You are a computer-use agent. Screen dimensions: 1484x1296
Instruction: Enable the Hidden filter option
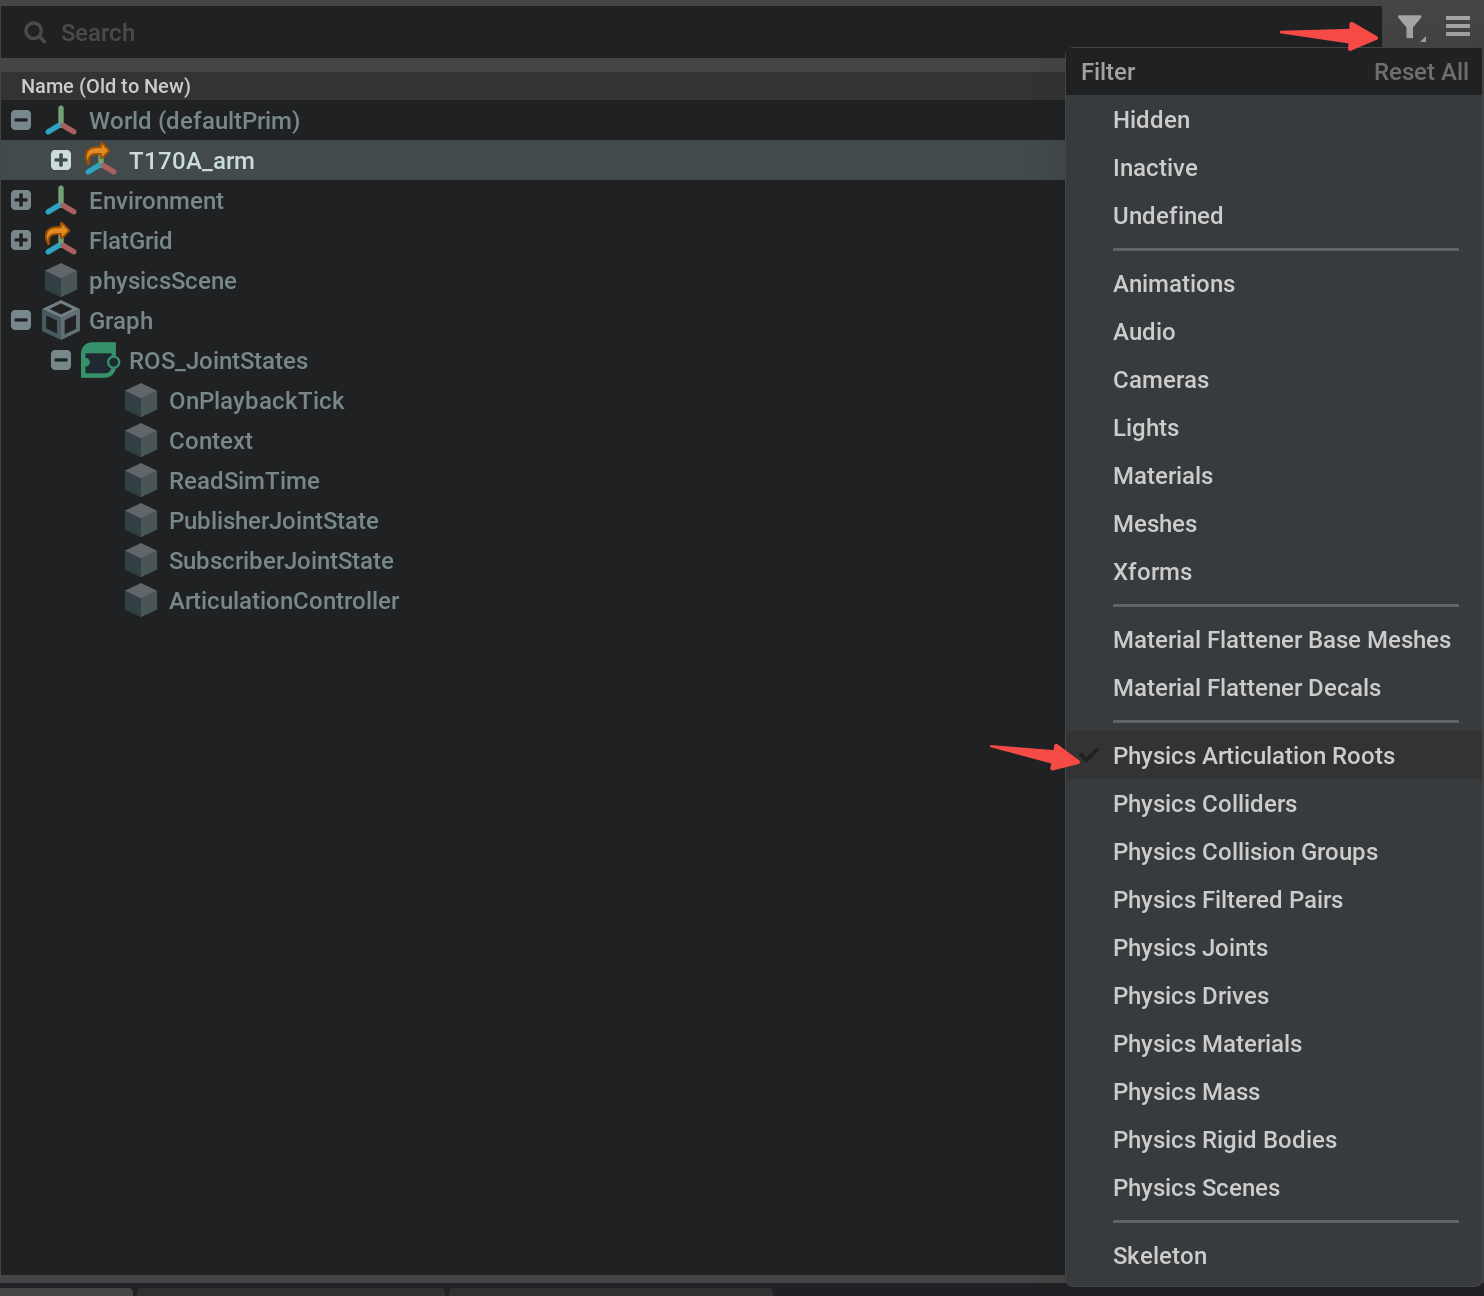coord(1273,120)
